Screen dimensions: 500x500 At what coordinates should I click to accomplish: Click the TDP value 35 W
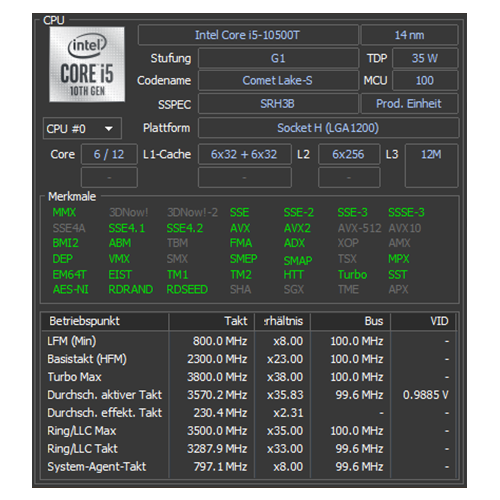pyautogui.click(x=425, y=58)
